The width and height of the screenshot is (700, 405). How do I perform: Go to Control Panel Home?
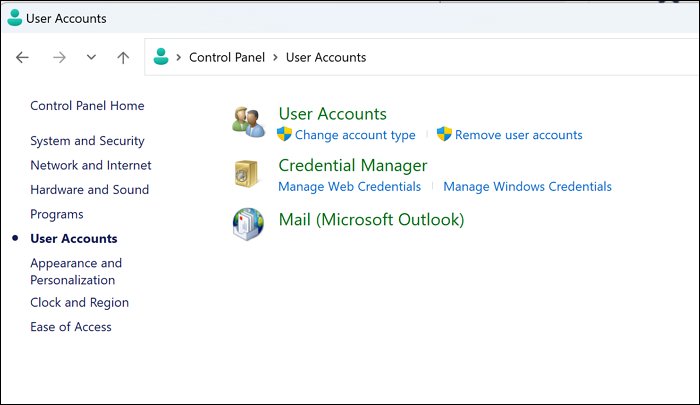click(x=87, y=106)
